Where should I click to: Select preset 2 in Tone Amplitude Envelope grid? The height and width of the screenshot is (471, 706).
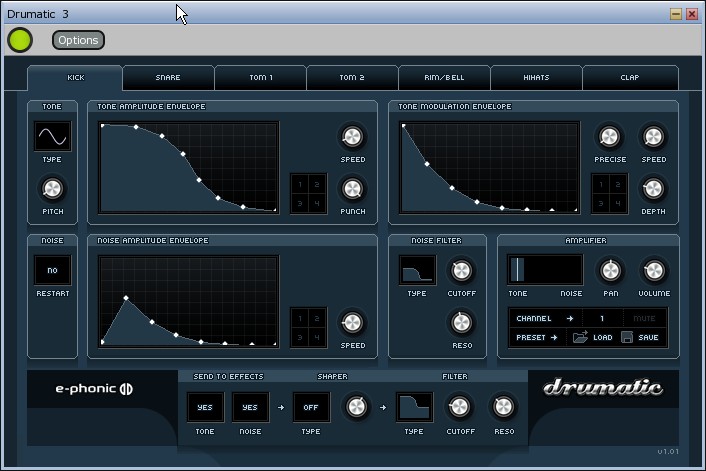click(317, 184)
